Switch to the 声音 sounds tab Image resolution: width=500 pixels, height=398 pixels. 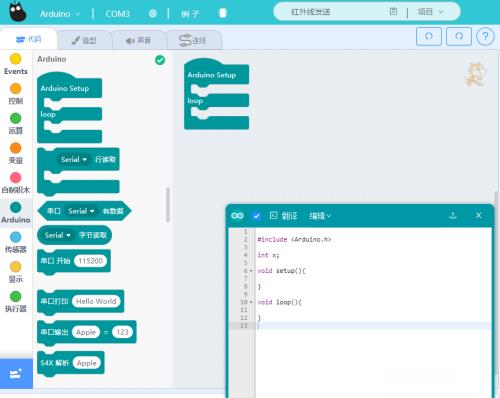(x=138, y=40)
